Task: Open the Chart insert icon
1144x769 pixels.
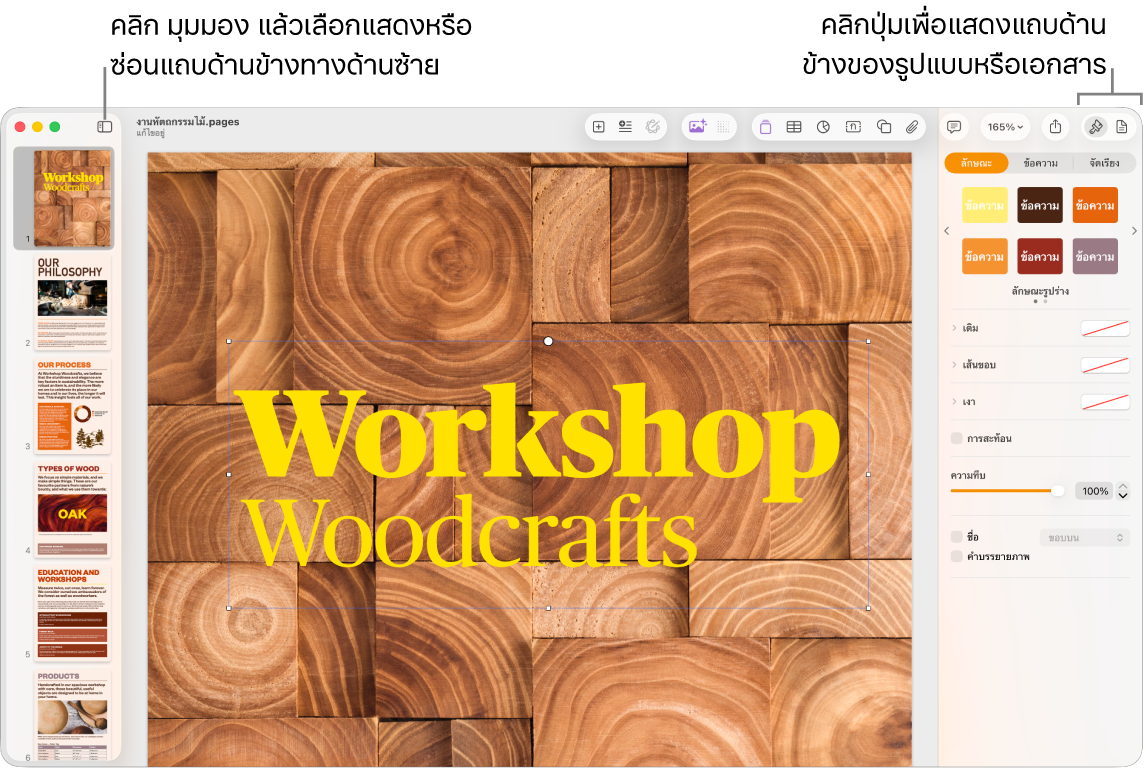Action: tap(823, 127)
